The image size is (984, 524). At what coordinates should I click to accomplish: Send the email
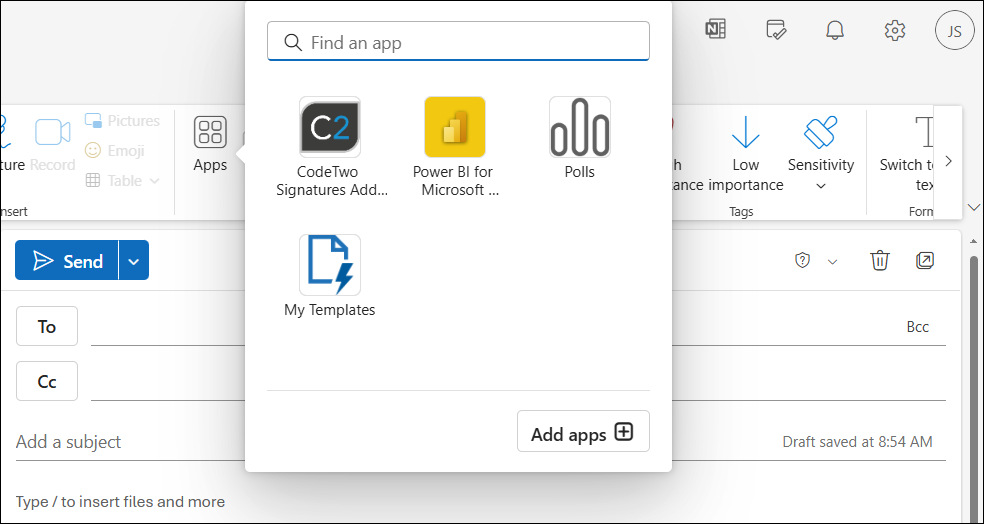point(67,260)
